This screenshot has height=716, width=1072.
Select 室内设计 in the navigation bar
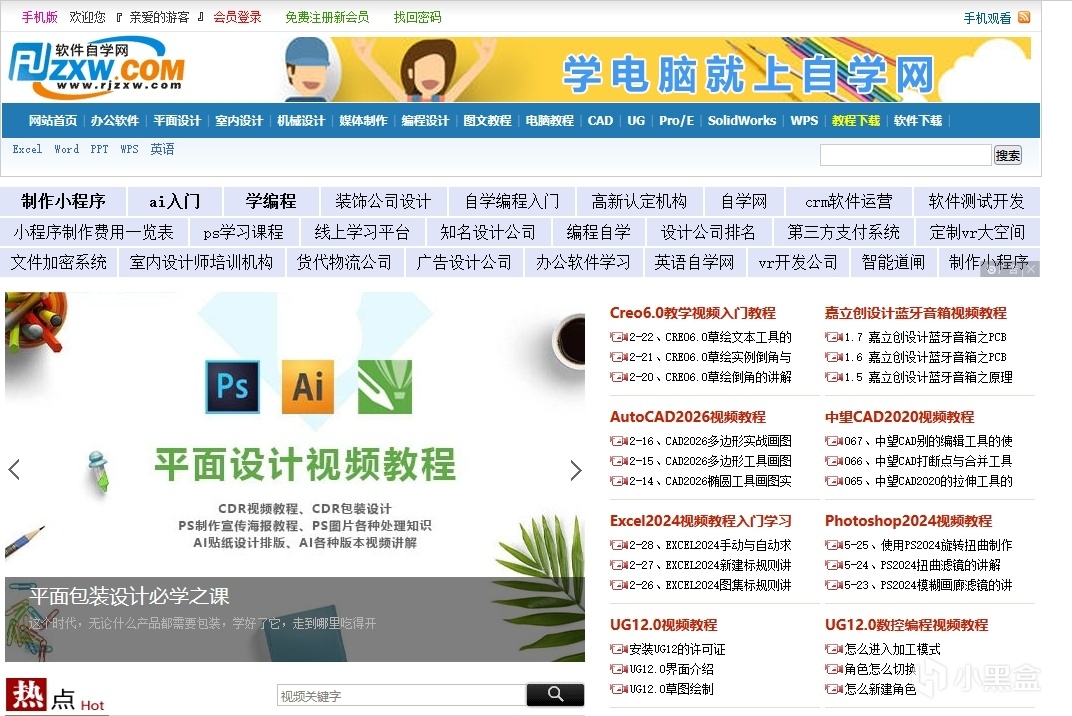point(239,120)
